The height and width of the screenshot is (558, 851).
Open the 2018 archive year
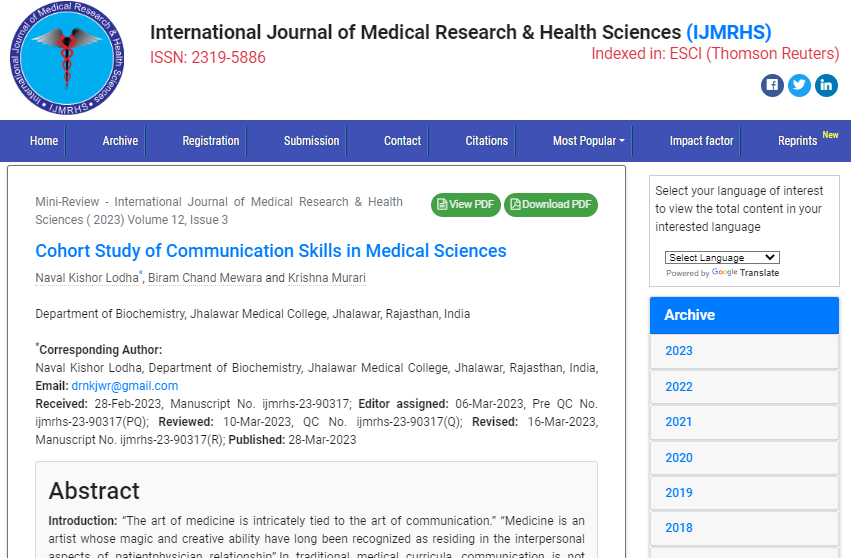point(679,528)
